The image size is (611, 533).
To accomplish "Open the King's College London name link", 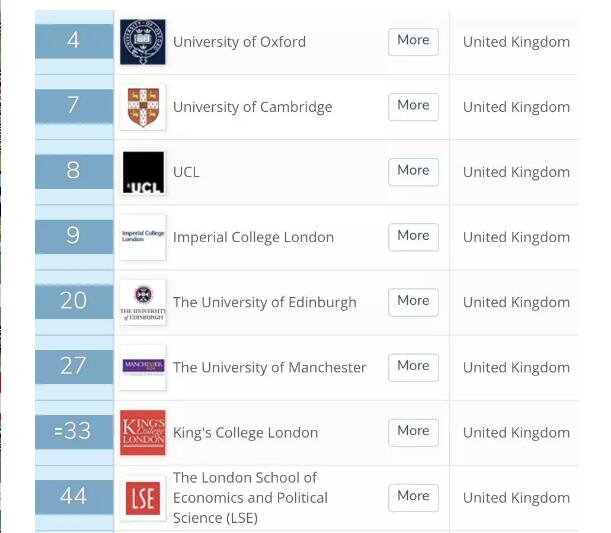I will pyautogui.click(x=245, y=432).
